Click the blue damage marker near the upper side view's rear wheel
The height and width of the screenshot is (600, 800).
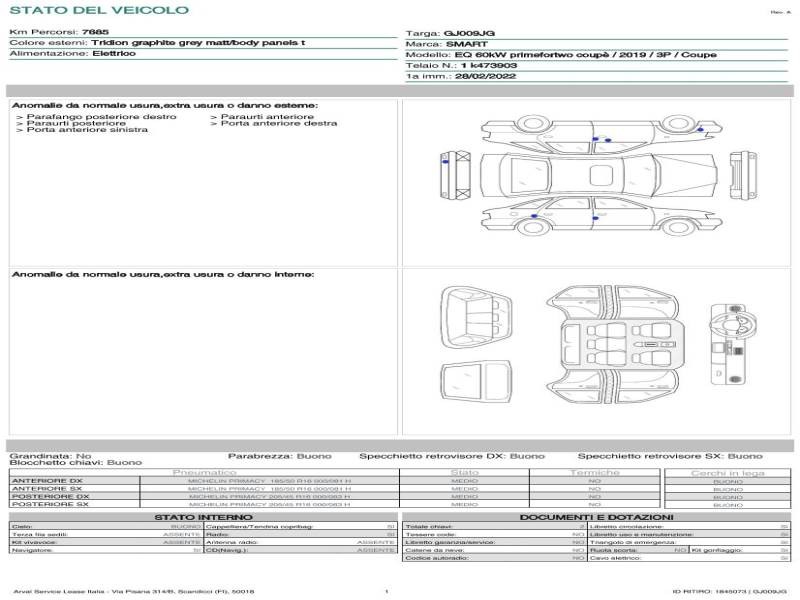[701, 130]
